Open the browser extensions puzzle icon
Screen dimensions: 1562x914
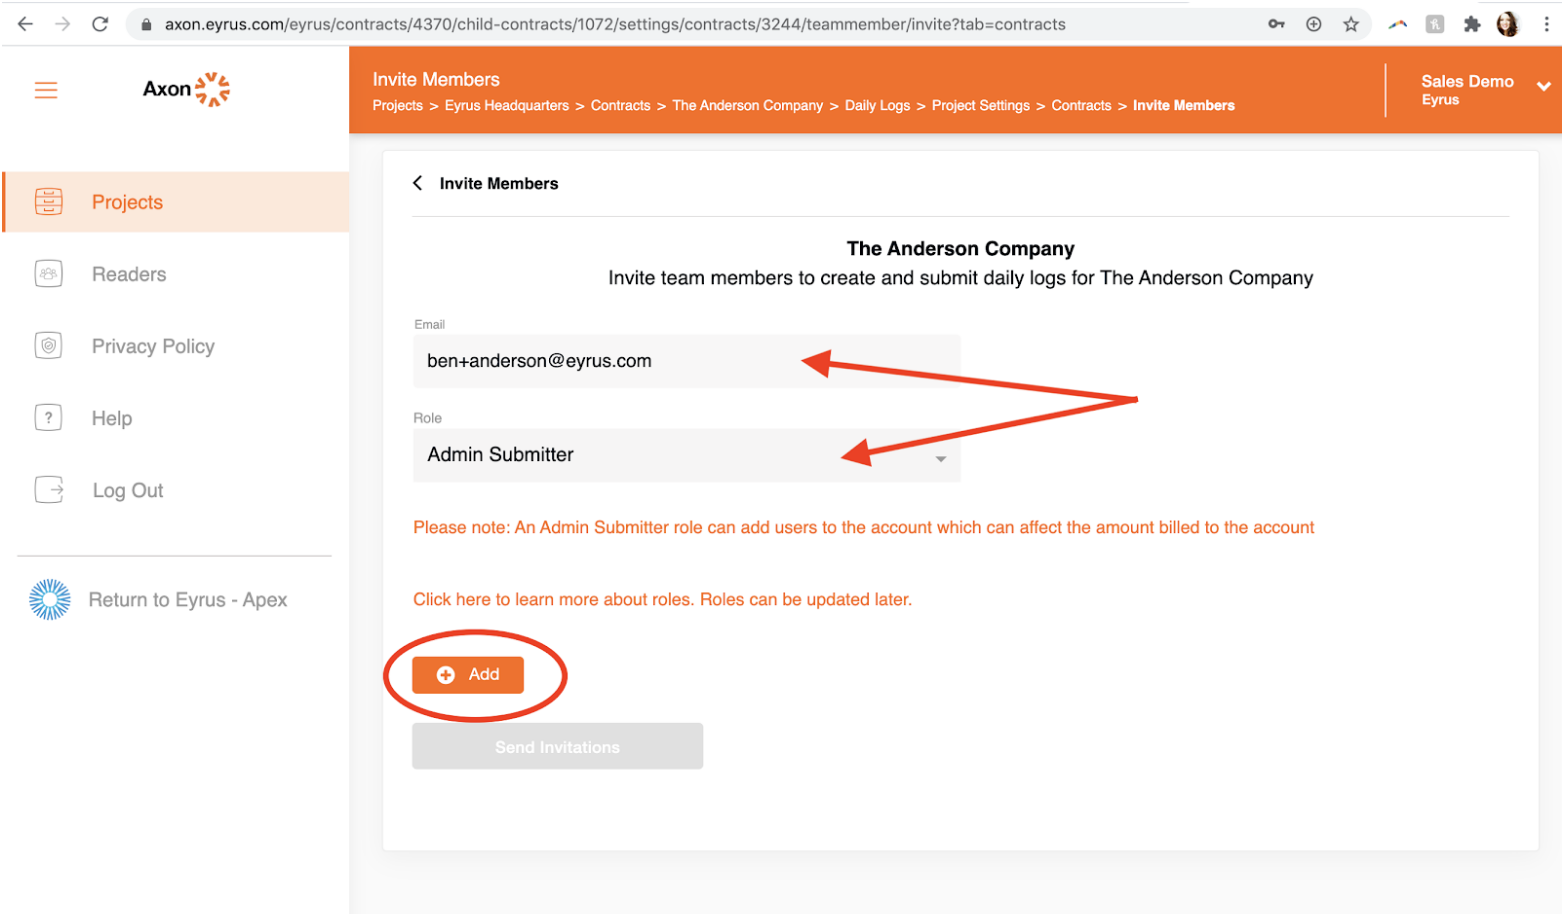(x=1471, y=25)
